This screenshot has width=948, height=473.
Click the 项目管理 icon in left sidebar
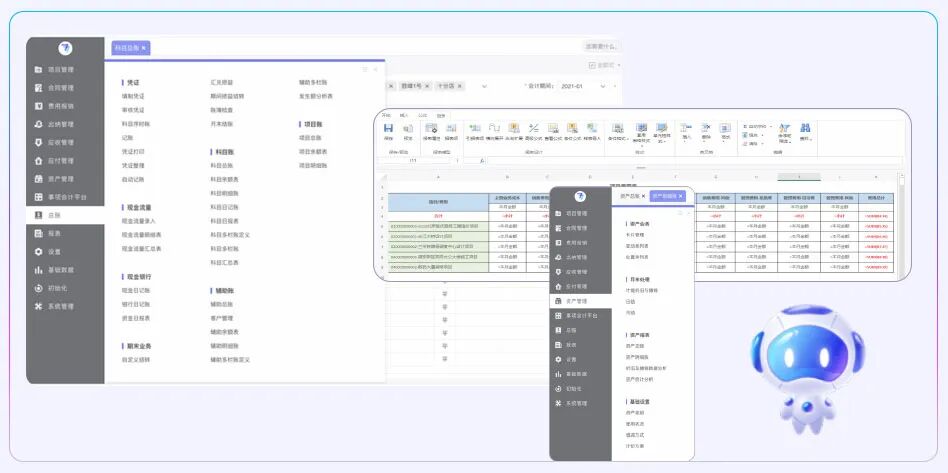(38, 70)
